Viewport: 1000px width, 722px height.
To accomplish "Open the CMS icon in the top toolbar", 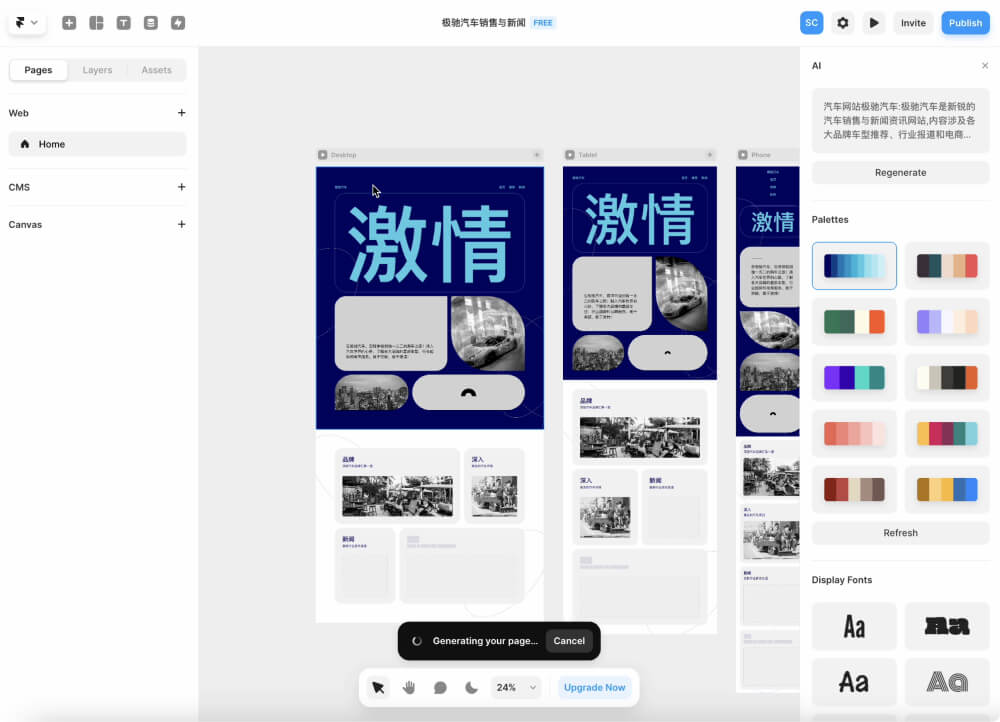I will click(x=150, y=22).
